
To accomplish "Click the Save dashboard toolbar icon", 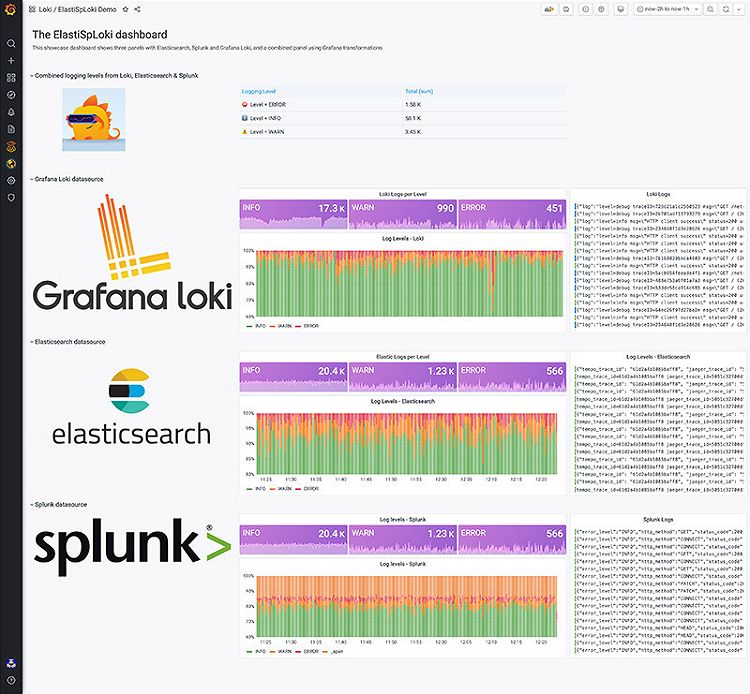I will tap(566, 9).
